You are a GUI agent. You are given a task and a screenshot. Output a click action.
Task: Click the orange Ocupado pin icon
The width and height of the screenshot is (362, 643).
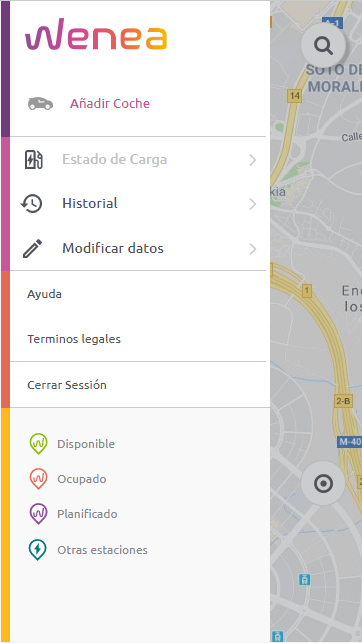tap(39, 479)
